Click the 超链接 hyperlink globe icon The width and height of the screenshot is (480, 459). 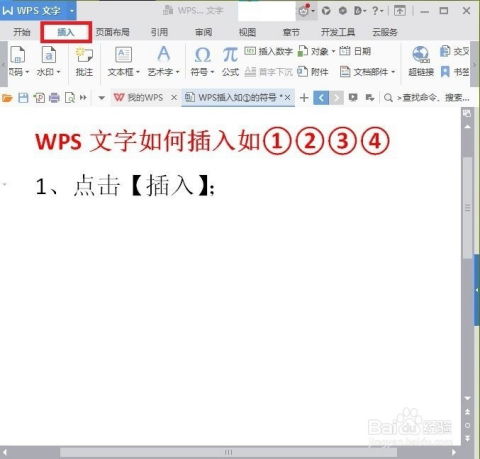point(421,54)
